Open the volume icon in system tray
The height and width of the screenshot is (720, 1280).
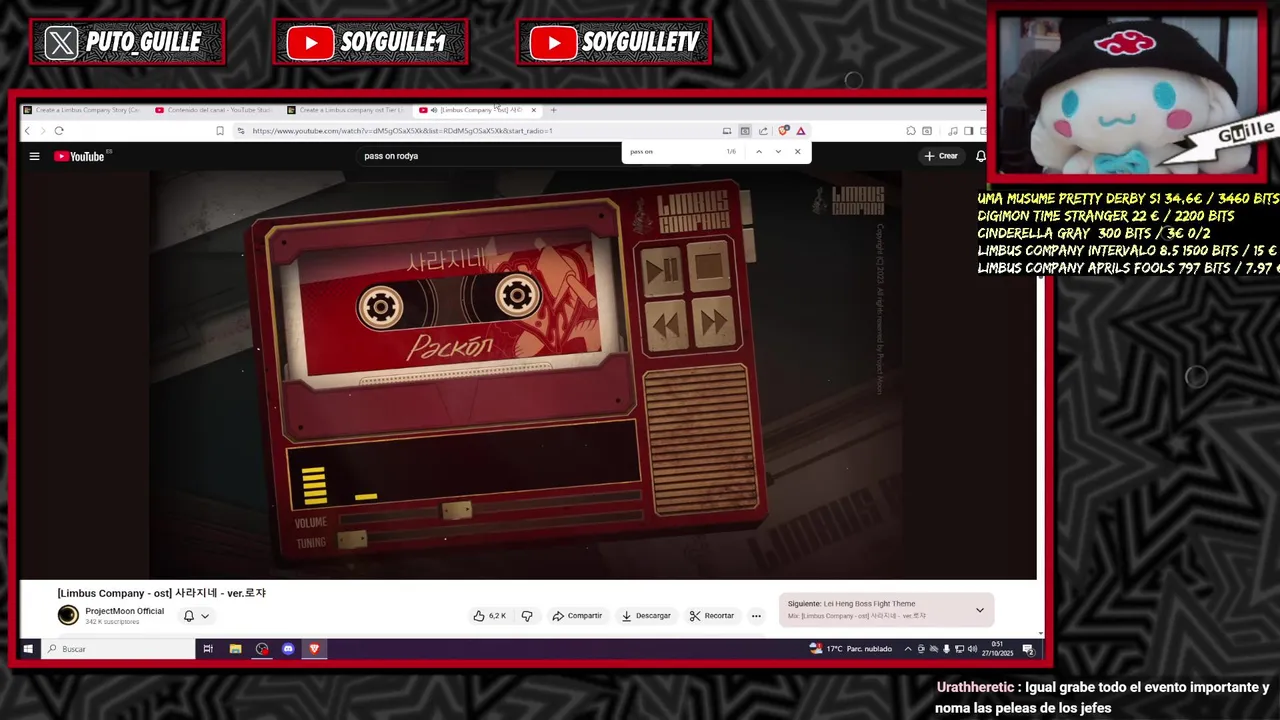[x=972, y=649]
